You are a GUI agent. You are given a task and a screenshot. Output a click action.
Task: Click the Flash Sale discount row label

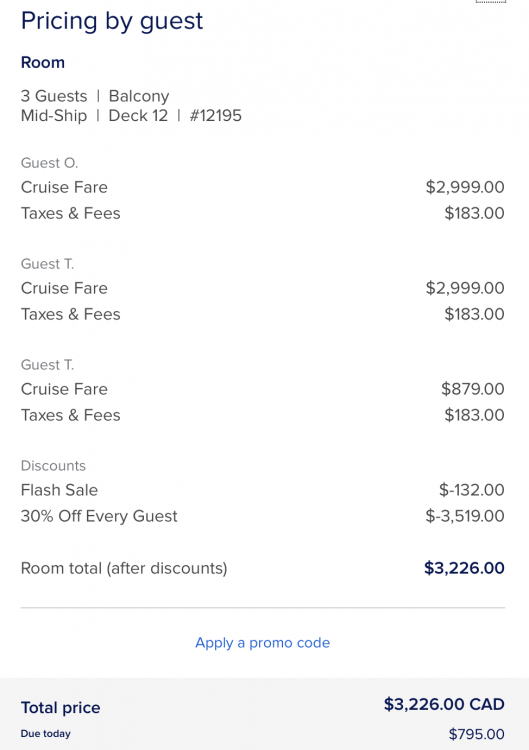[x=59, y=490]
